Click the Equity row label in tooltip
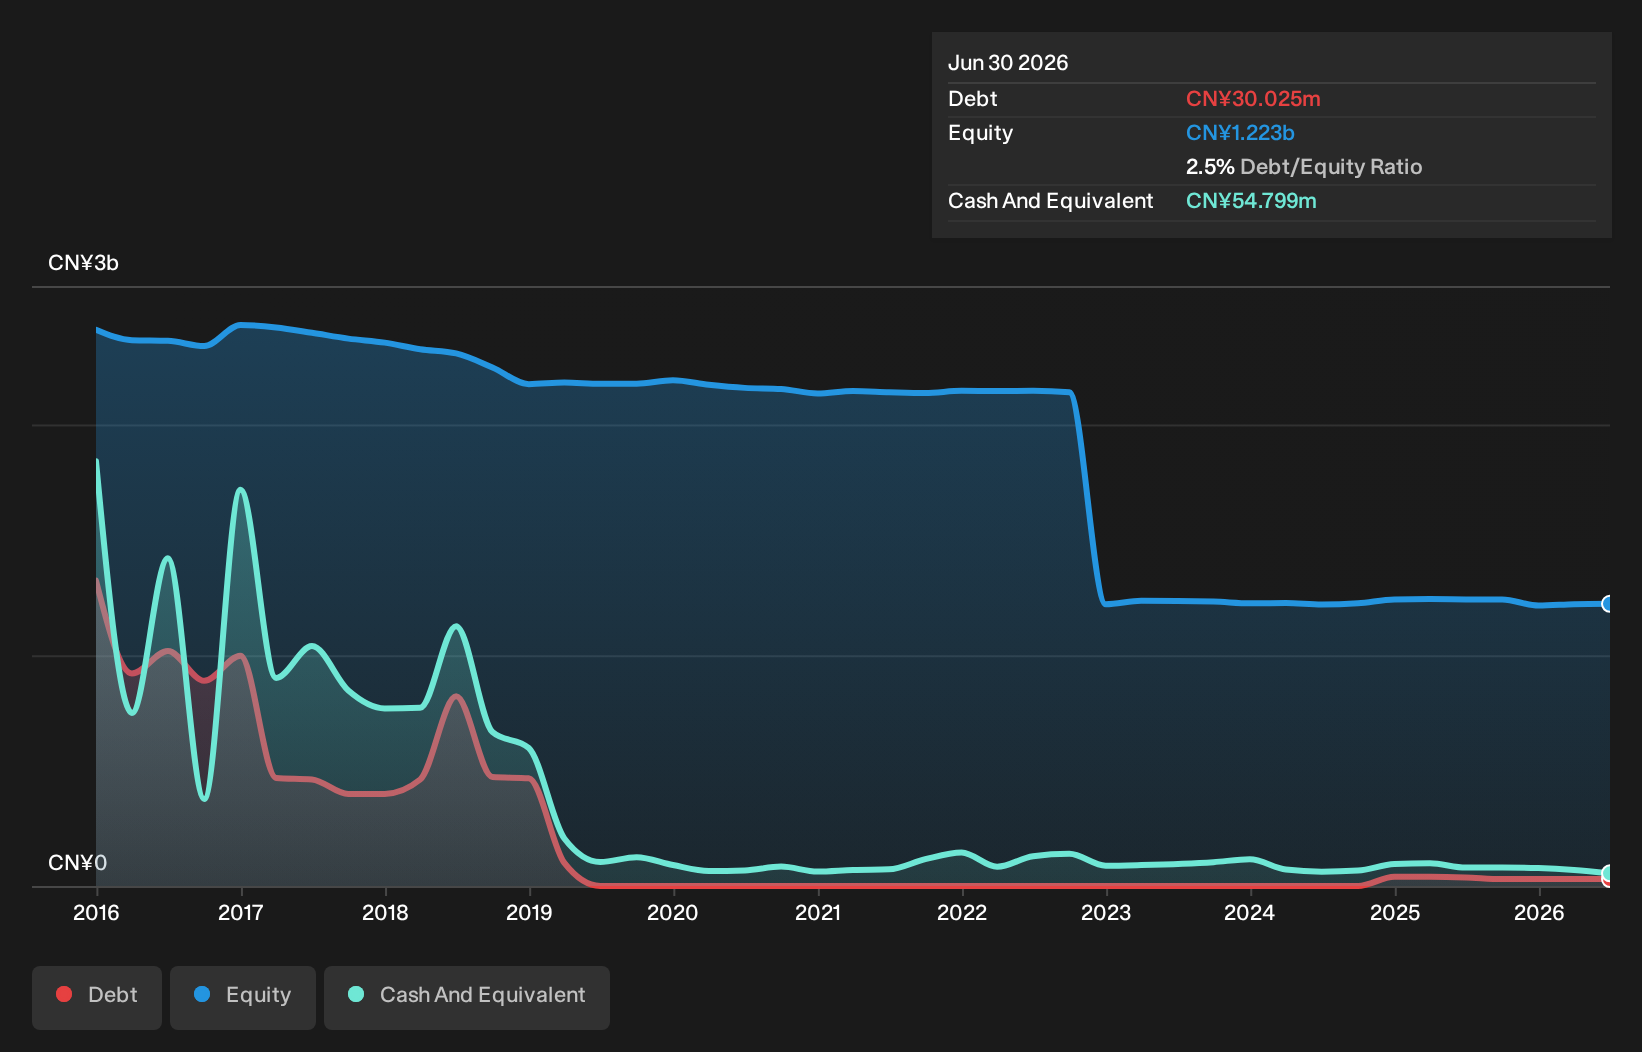Image resolution: width=1642 pixels, height=1052 pixels. pyautogui.click(x=980, y=133)
